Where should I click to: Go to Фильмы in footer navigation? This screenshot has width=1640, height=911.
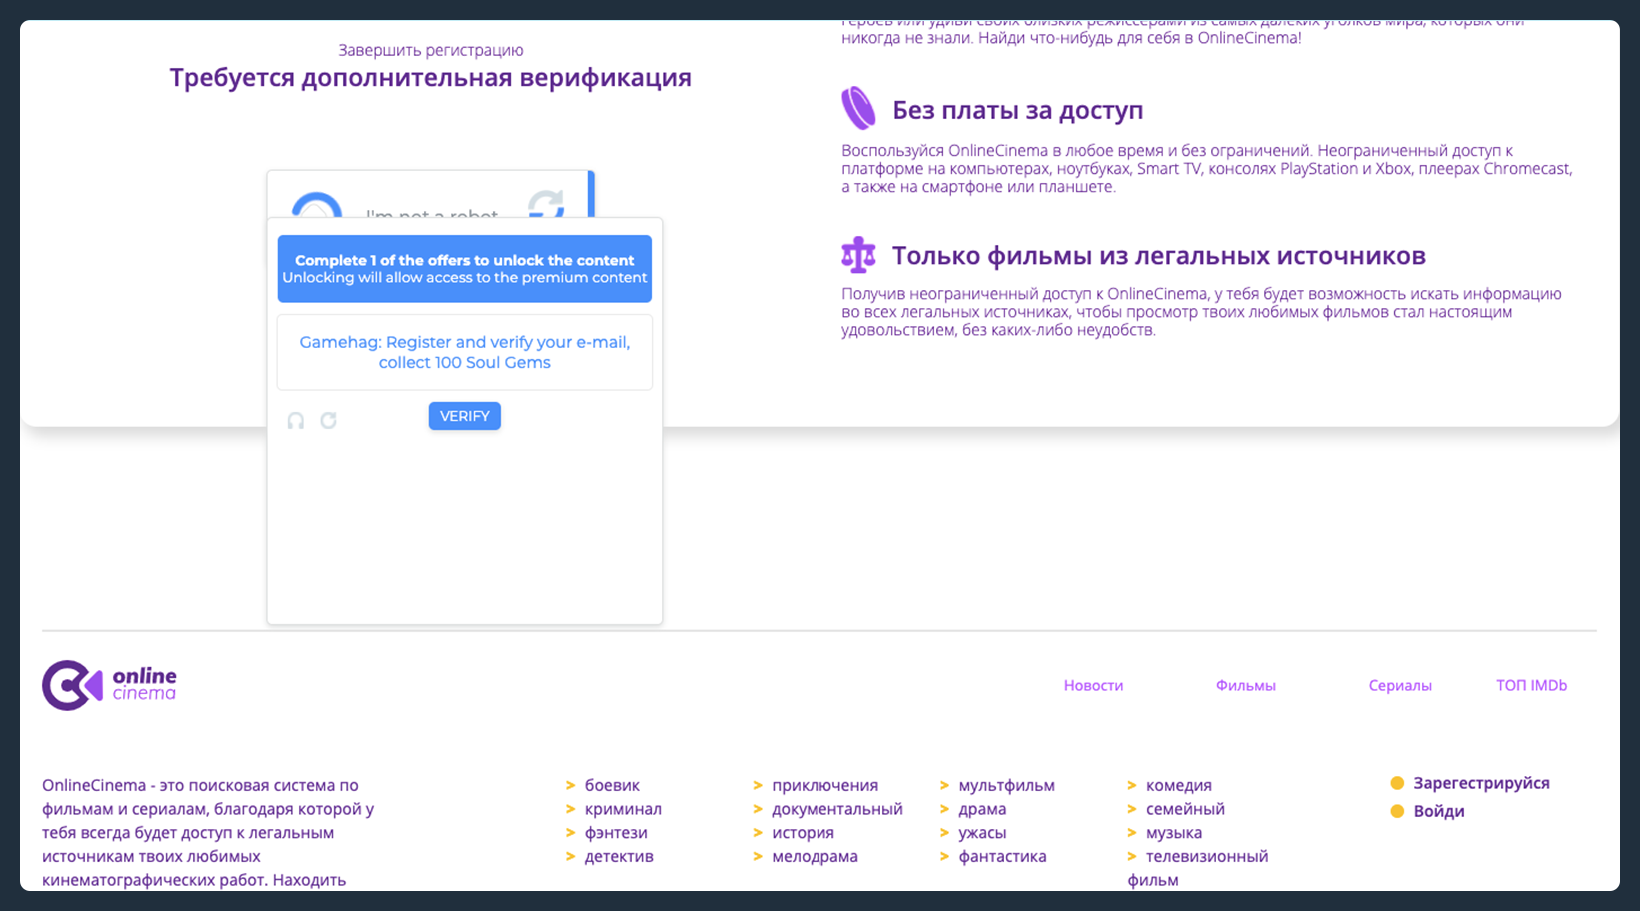coord(1245,685)
